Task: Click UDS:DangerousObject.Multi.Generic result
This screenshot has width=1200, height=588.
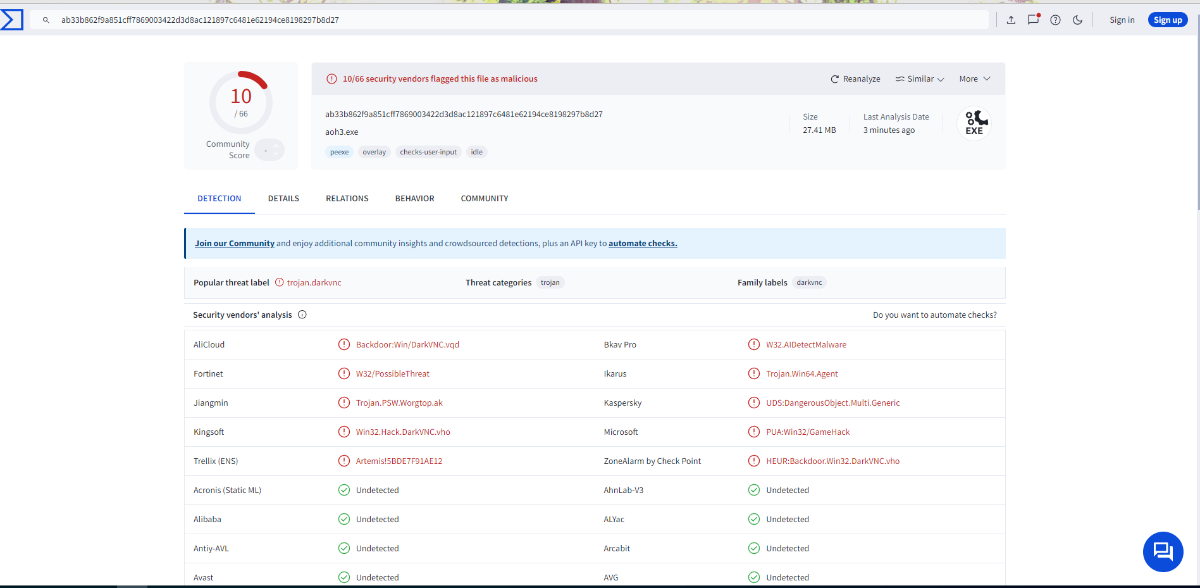Action: coord(833,403)
